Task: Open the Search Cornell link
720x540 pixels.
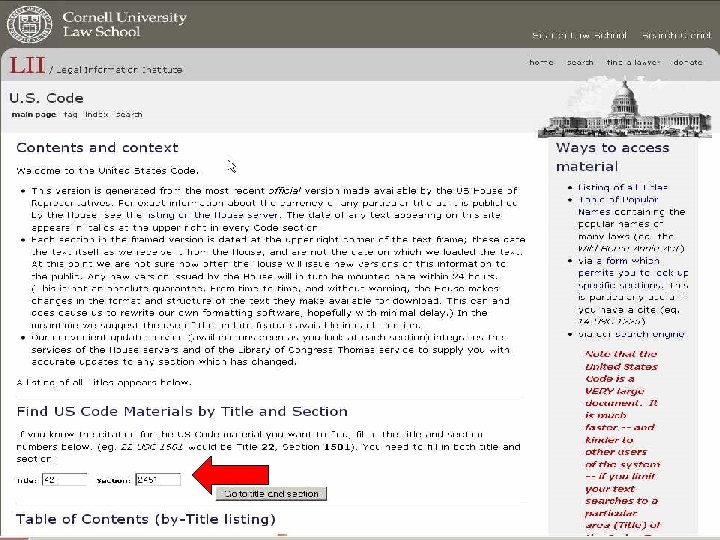Action: point(676,35)
